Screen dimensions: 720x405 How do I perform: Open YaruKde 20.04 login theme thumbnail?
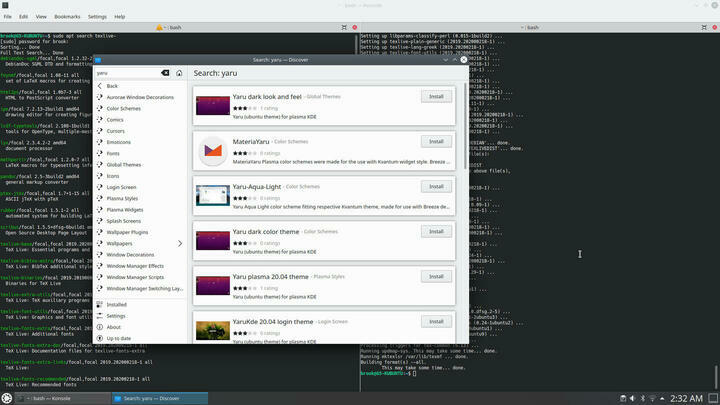[x=213, y=331]
